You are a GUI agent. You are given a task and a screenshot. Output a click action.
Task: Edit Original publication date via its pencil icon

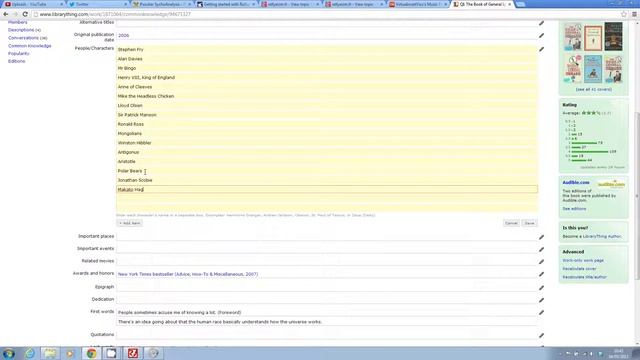(x=541, y=36)
